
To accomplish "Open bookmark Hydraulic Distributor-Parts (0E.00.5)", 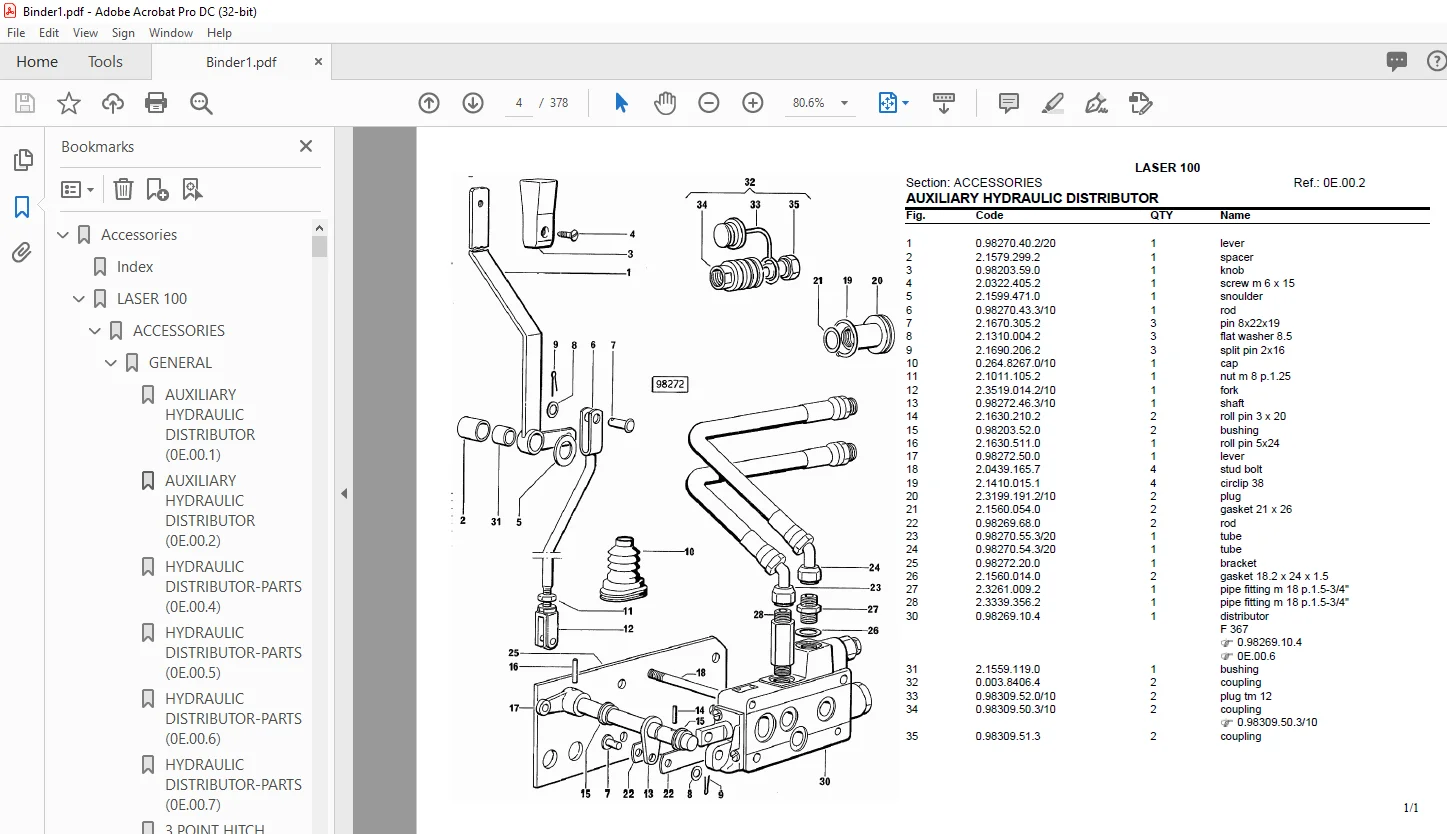I will (233, 653).
